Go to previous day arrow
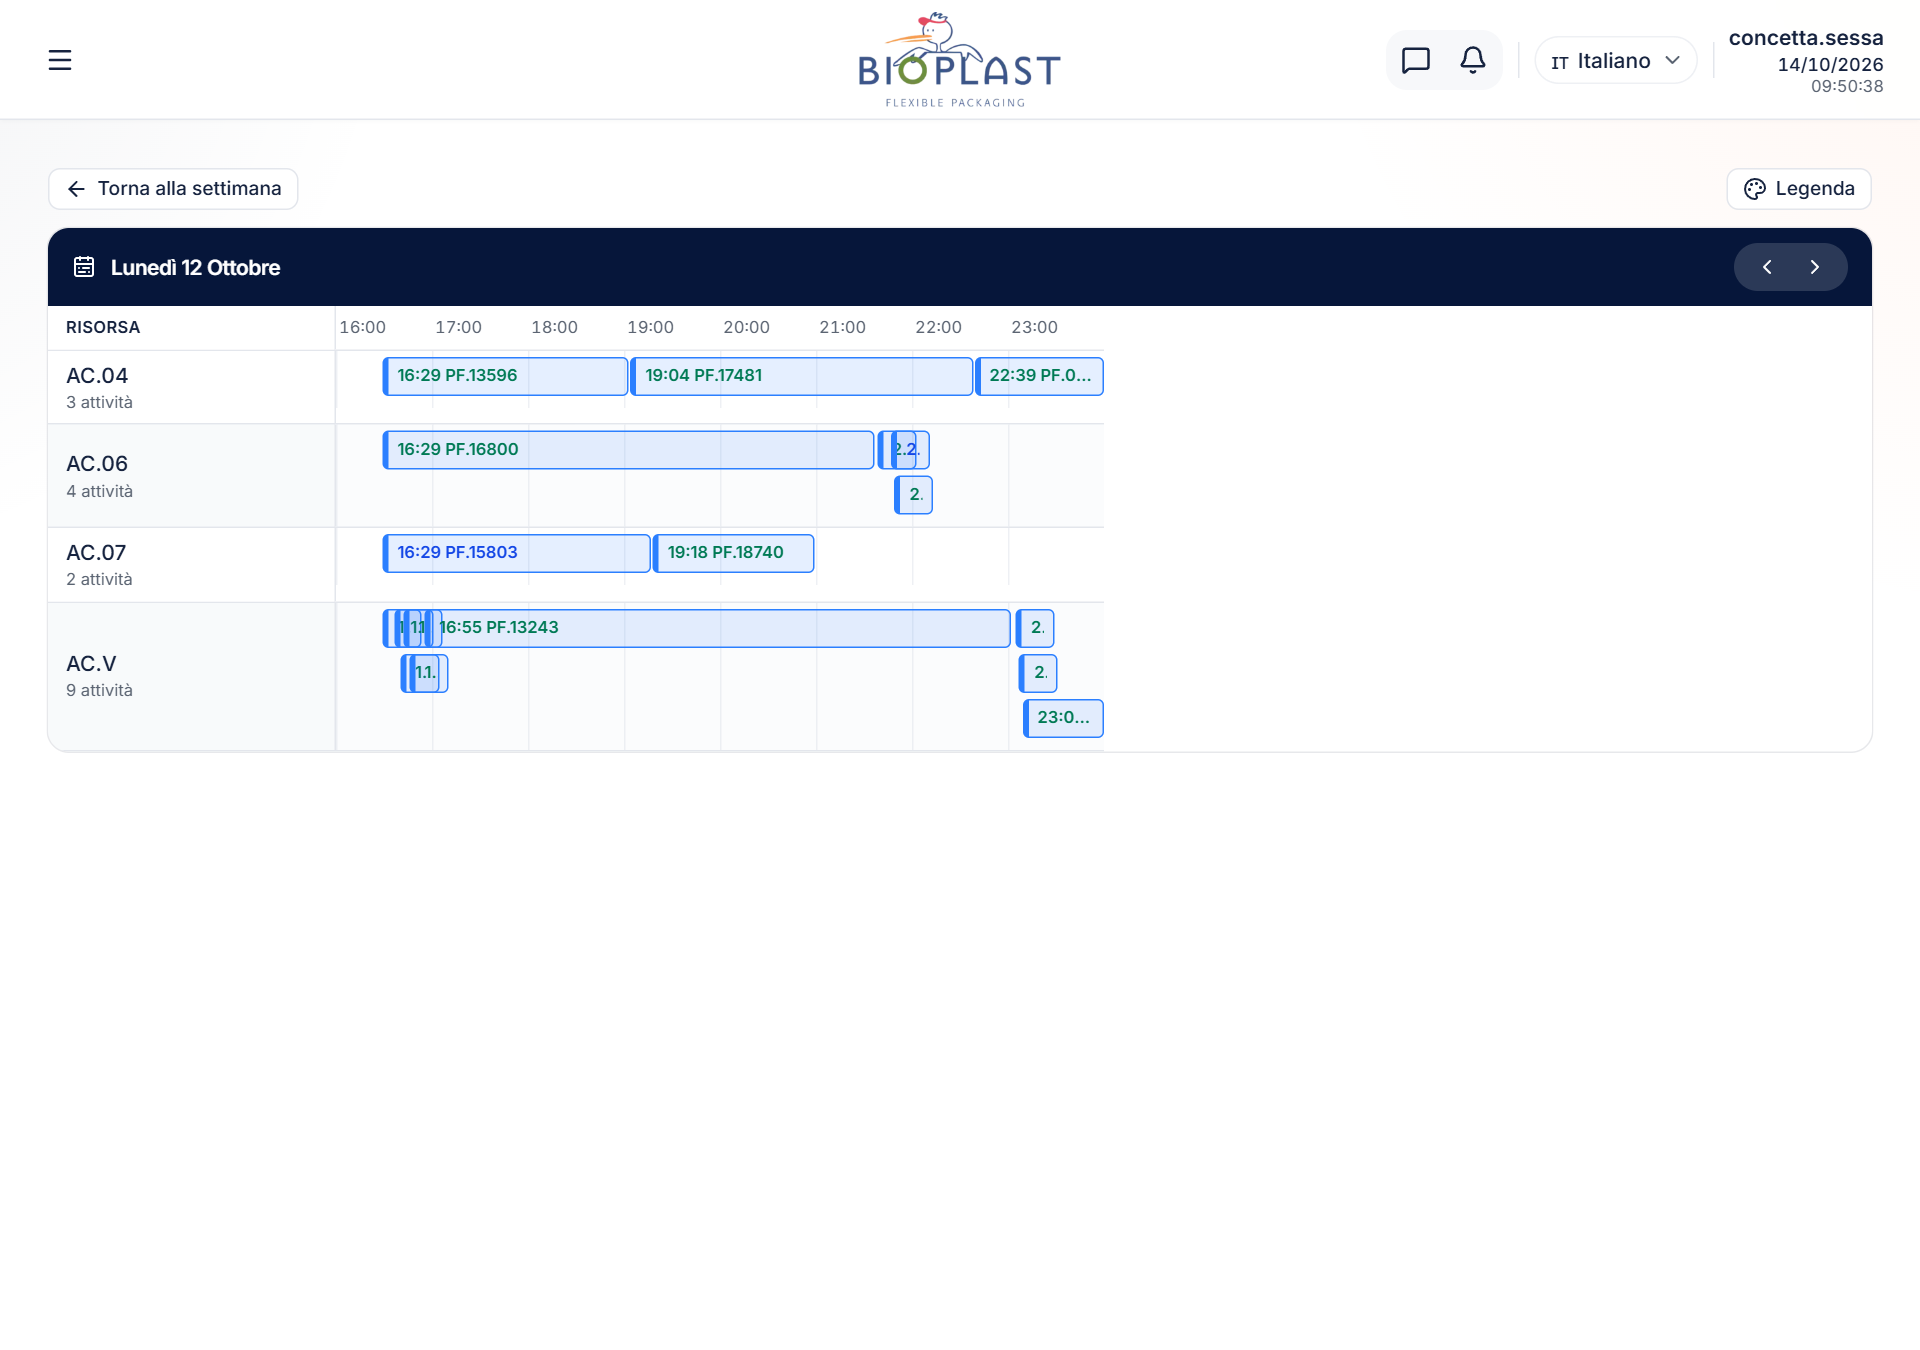 point(1766,267)
